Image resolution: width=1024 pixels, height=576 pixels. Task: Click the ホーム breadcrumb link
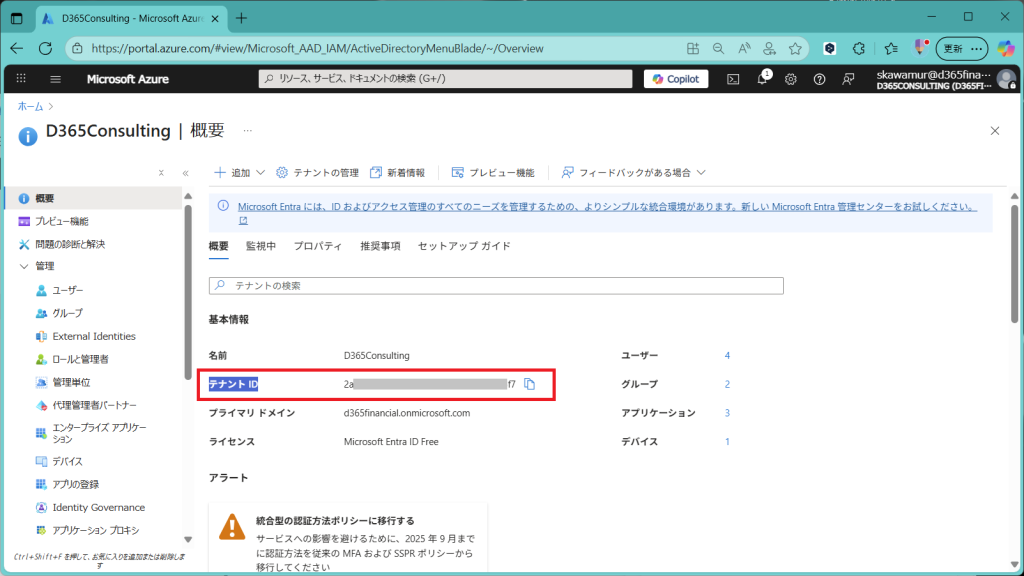(x=30, y=105)
